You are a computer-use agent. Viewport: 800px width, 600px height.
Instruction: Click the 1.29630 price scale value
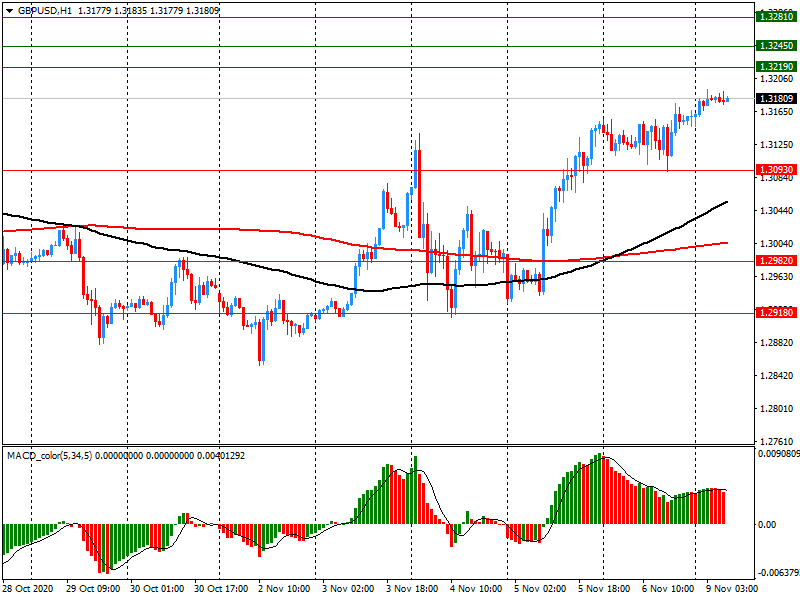coord(777,277)
